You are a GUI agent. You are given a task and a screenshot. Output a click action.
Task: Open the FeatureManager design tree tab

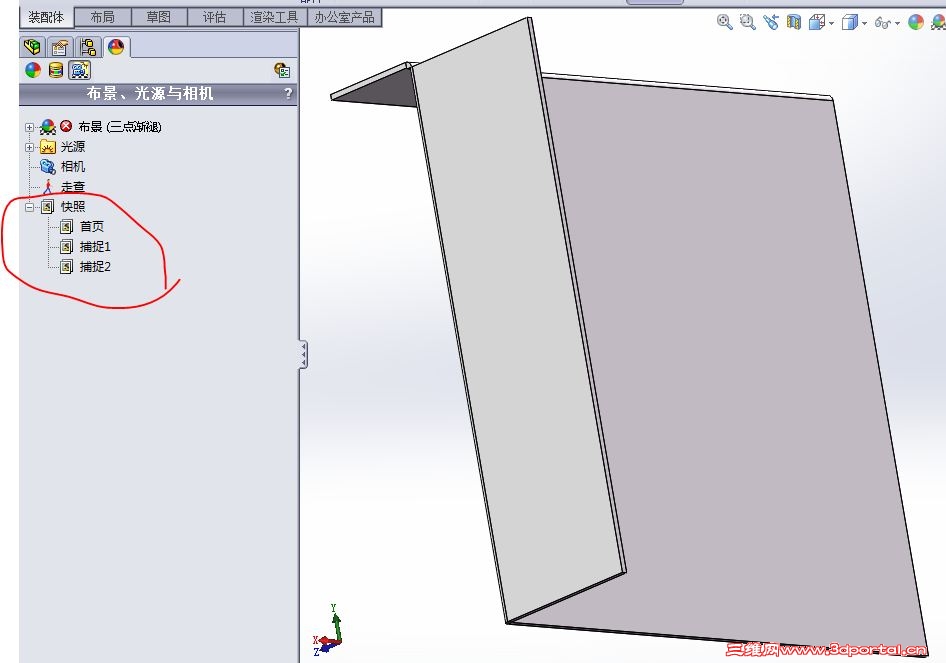(x=31, y=46)
